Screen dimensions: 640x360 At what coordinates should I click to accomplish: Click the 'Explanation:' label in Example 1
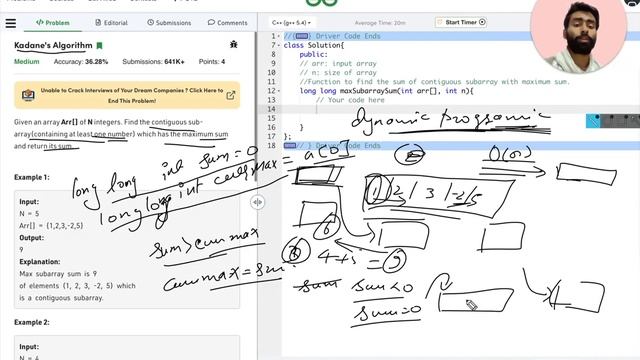point(40,262)
